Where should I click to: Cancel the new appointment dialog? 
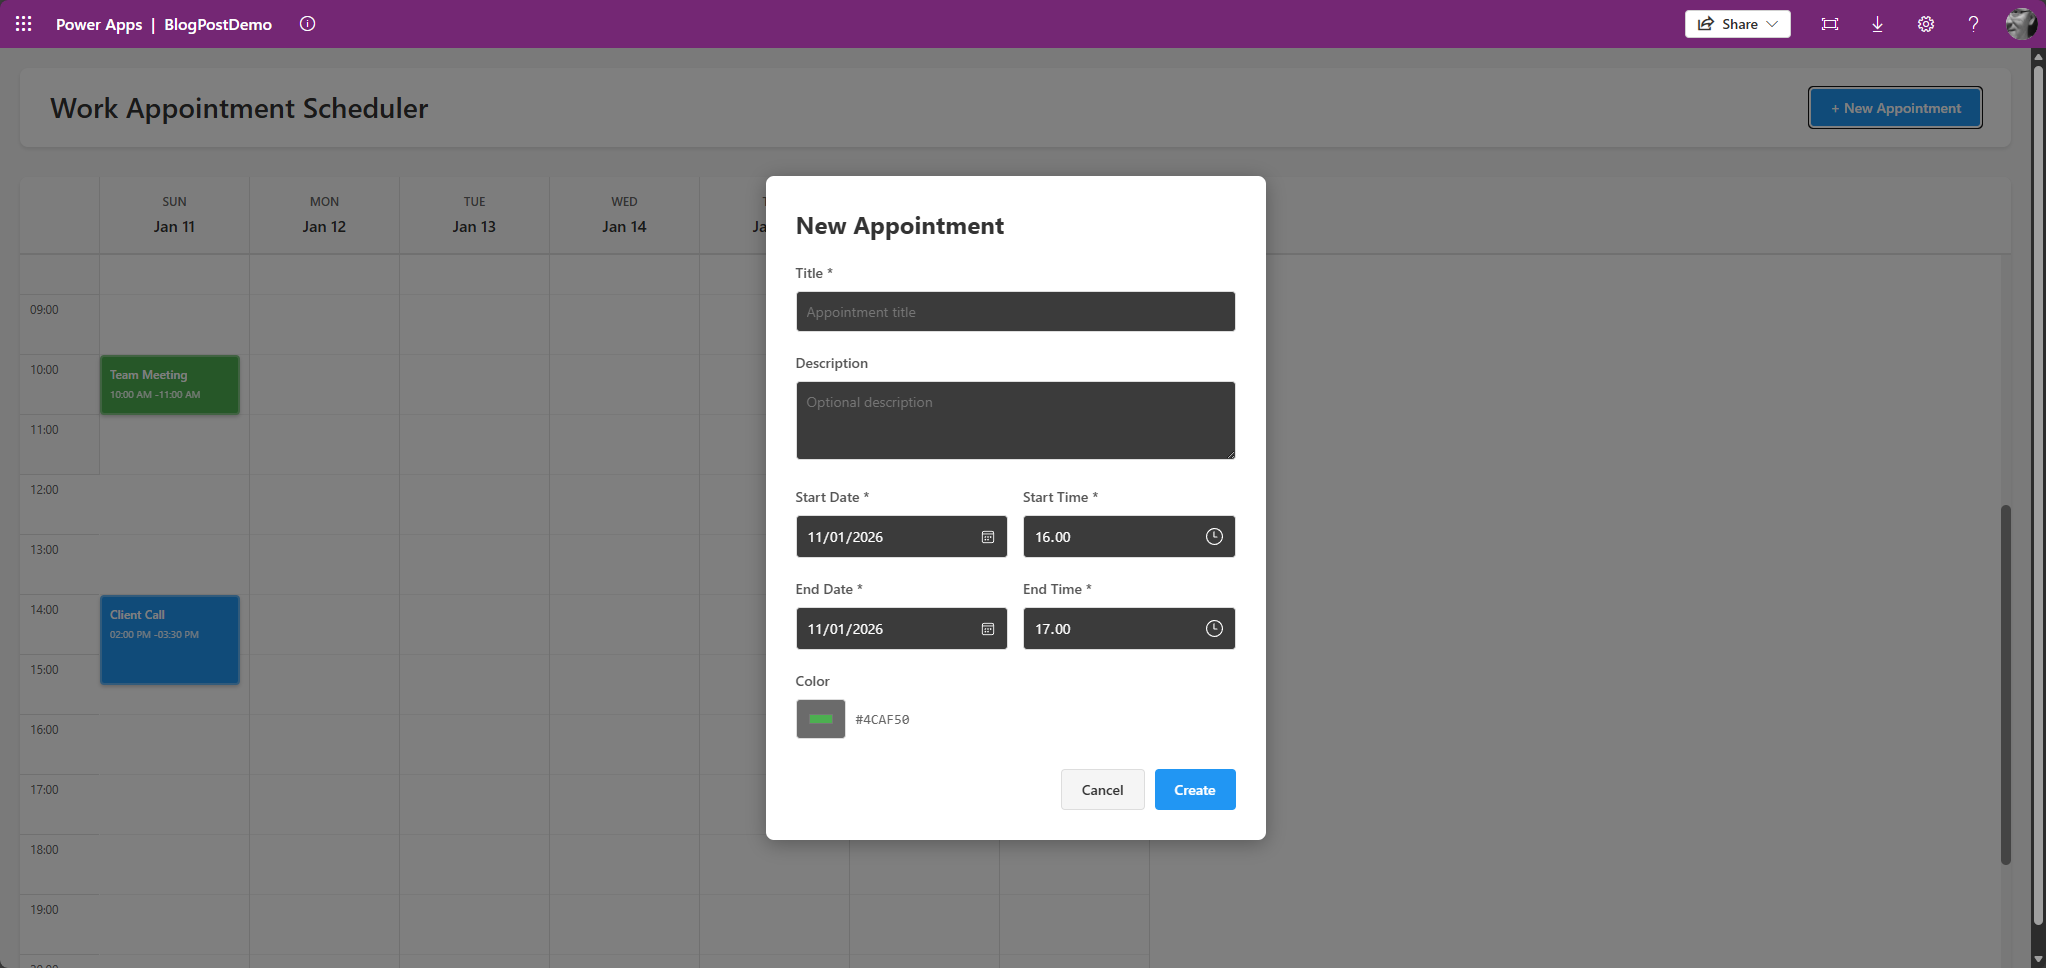coord(1102,790)
